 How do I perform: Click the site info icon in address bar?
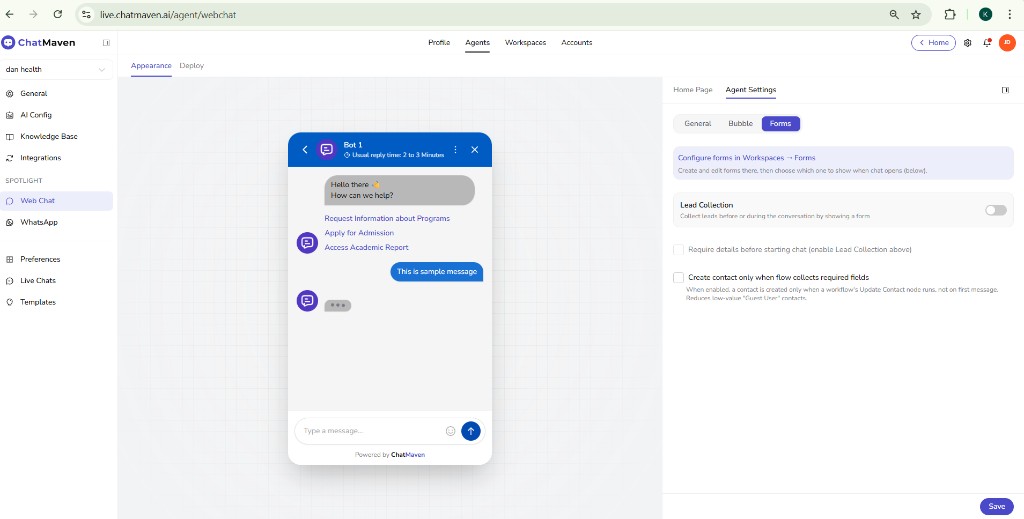pos(86,14)
